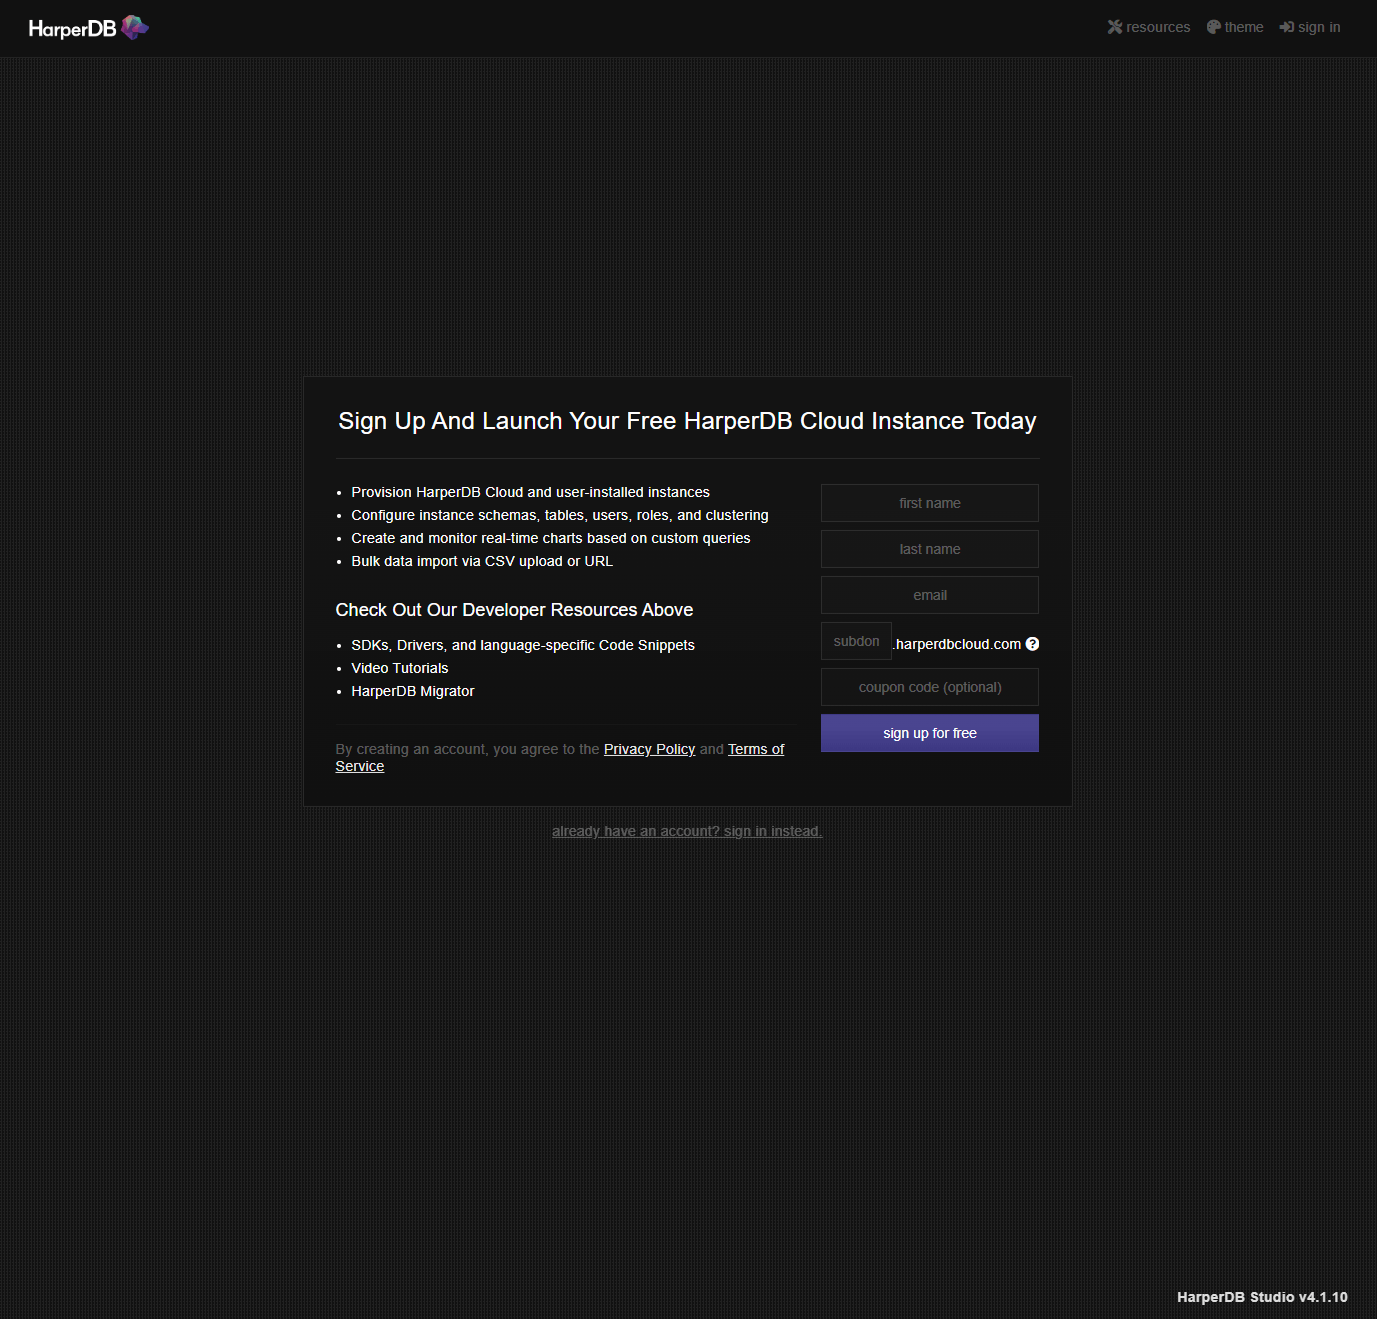Click 'Provision HarperDB Cloud and user-installed instances'

[530, 492]
